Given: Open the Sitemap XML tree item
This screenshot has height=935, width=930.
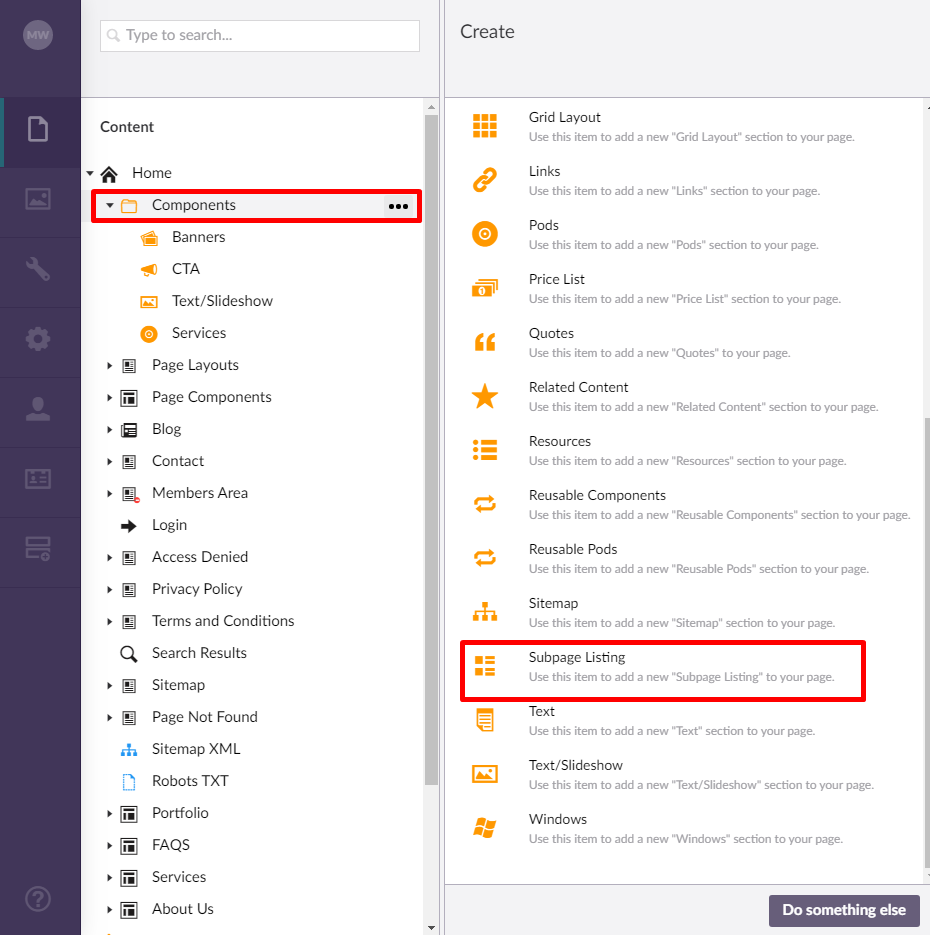Looking at the screenshot, I should 196,749.
